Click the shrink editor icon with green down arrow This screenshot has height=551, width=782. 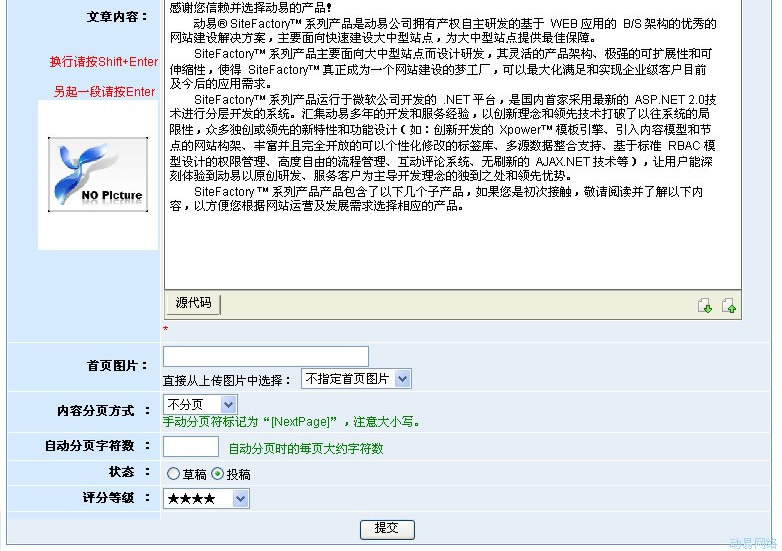point(705,305)
